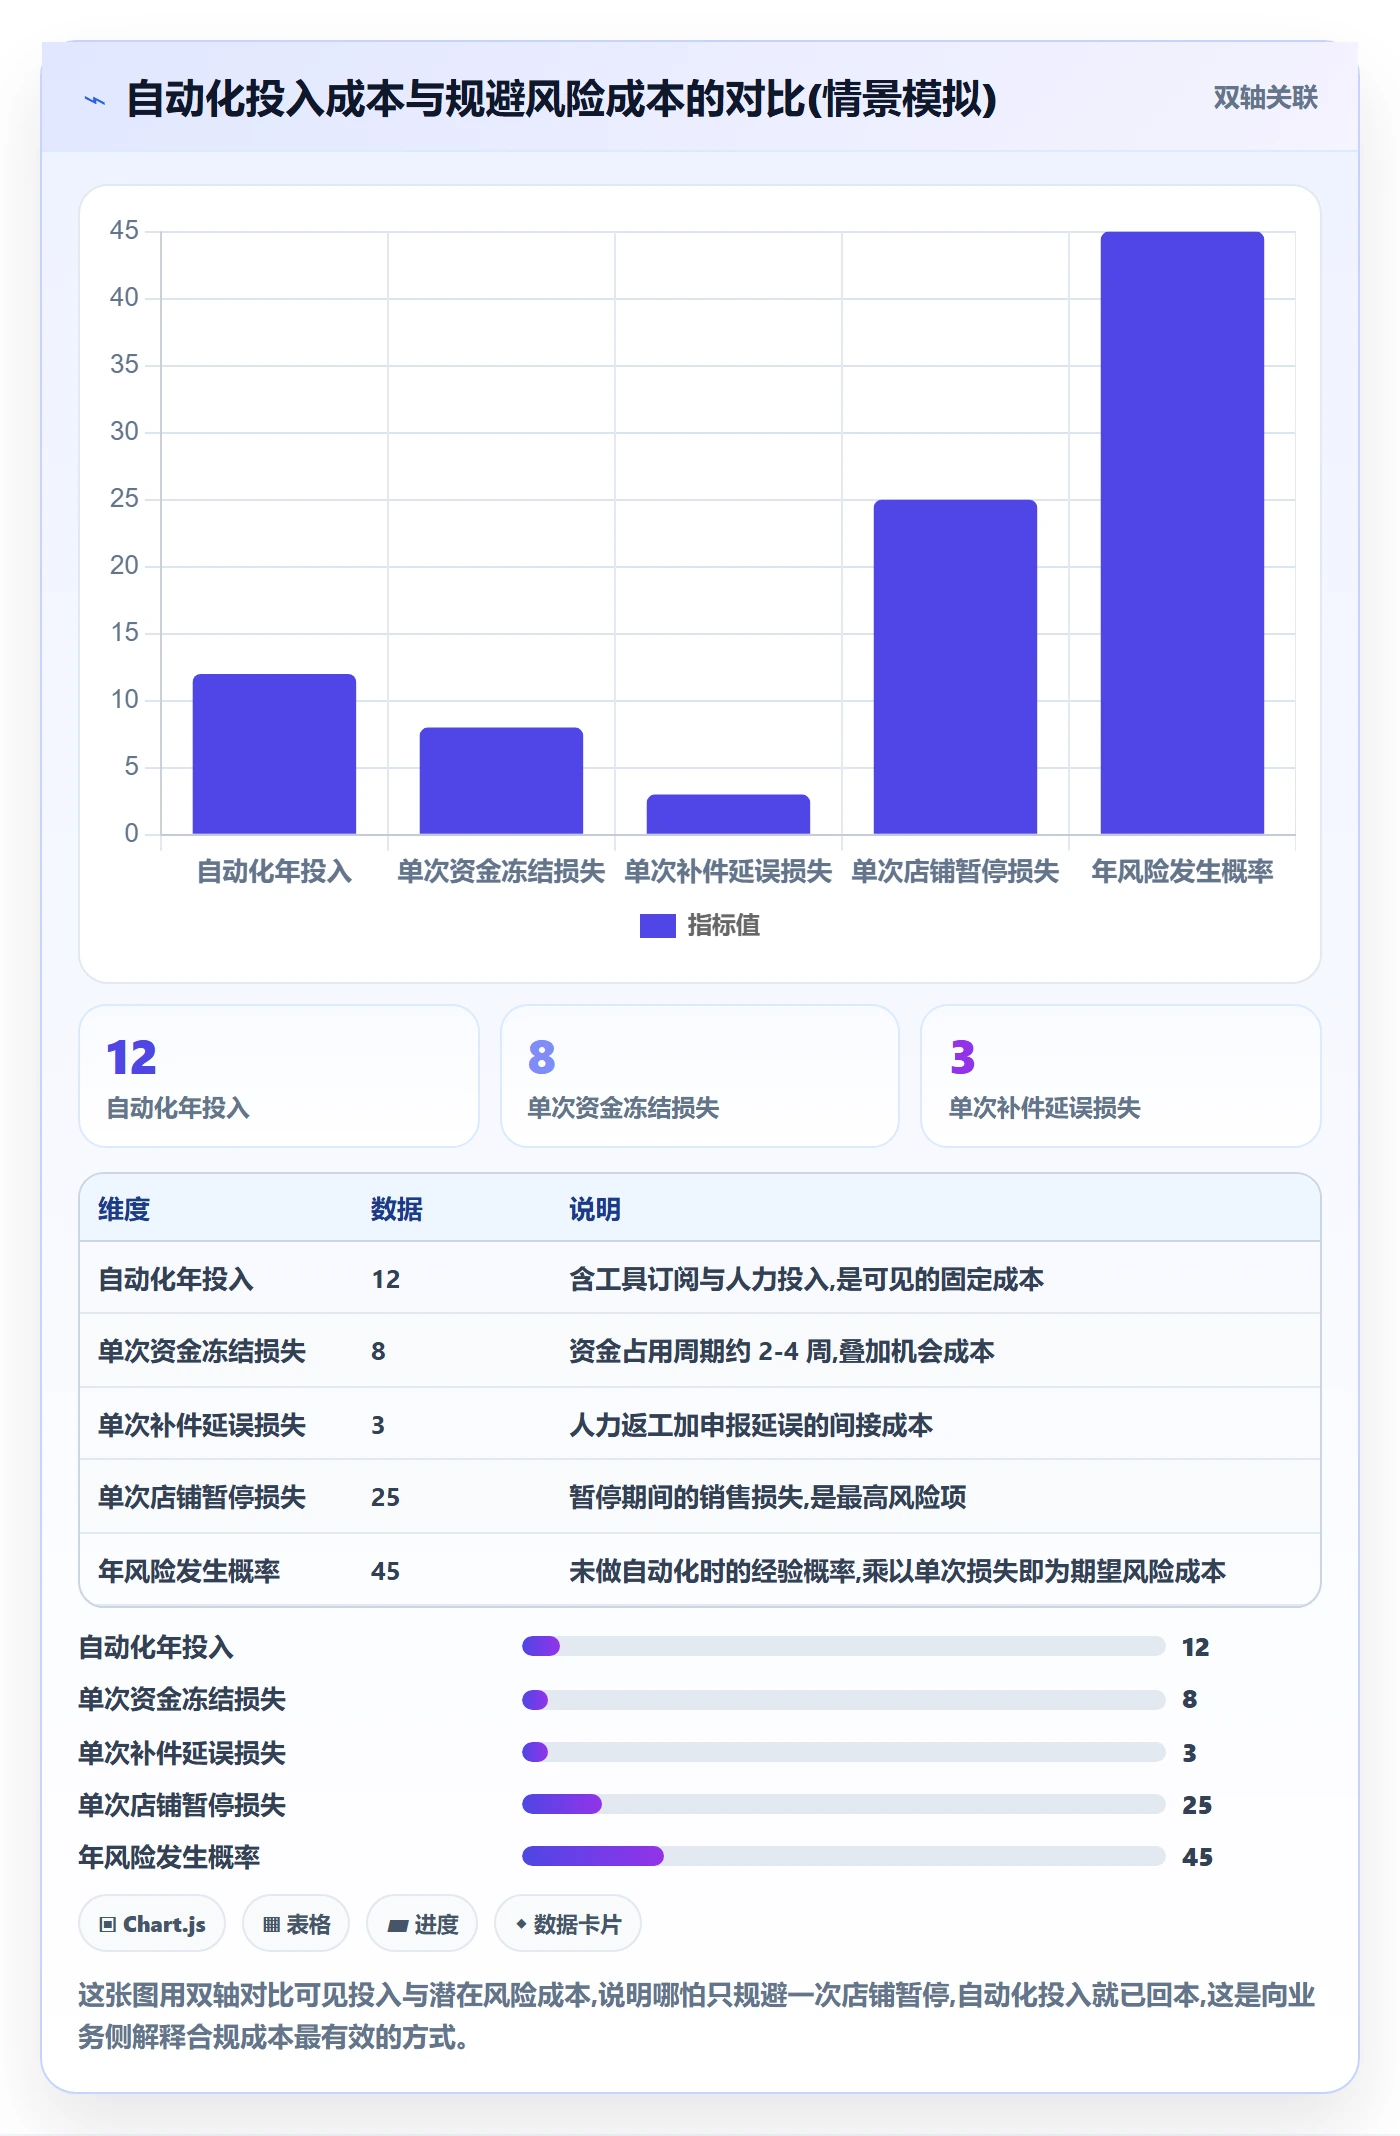Toggle the 指标值 legend color swatch

point(658,926)
